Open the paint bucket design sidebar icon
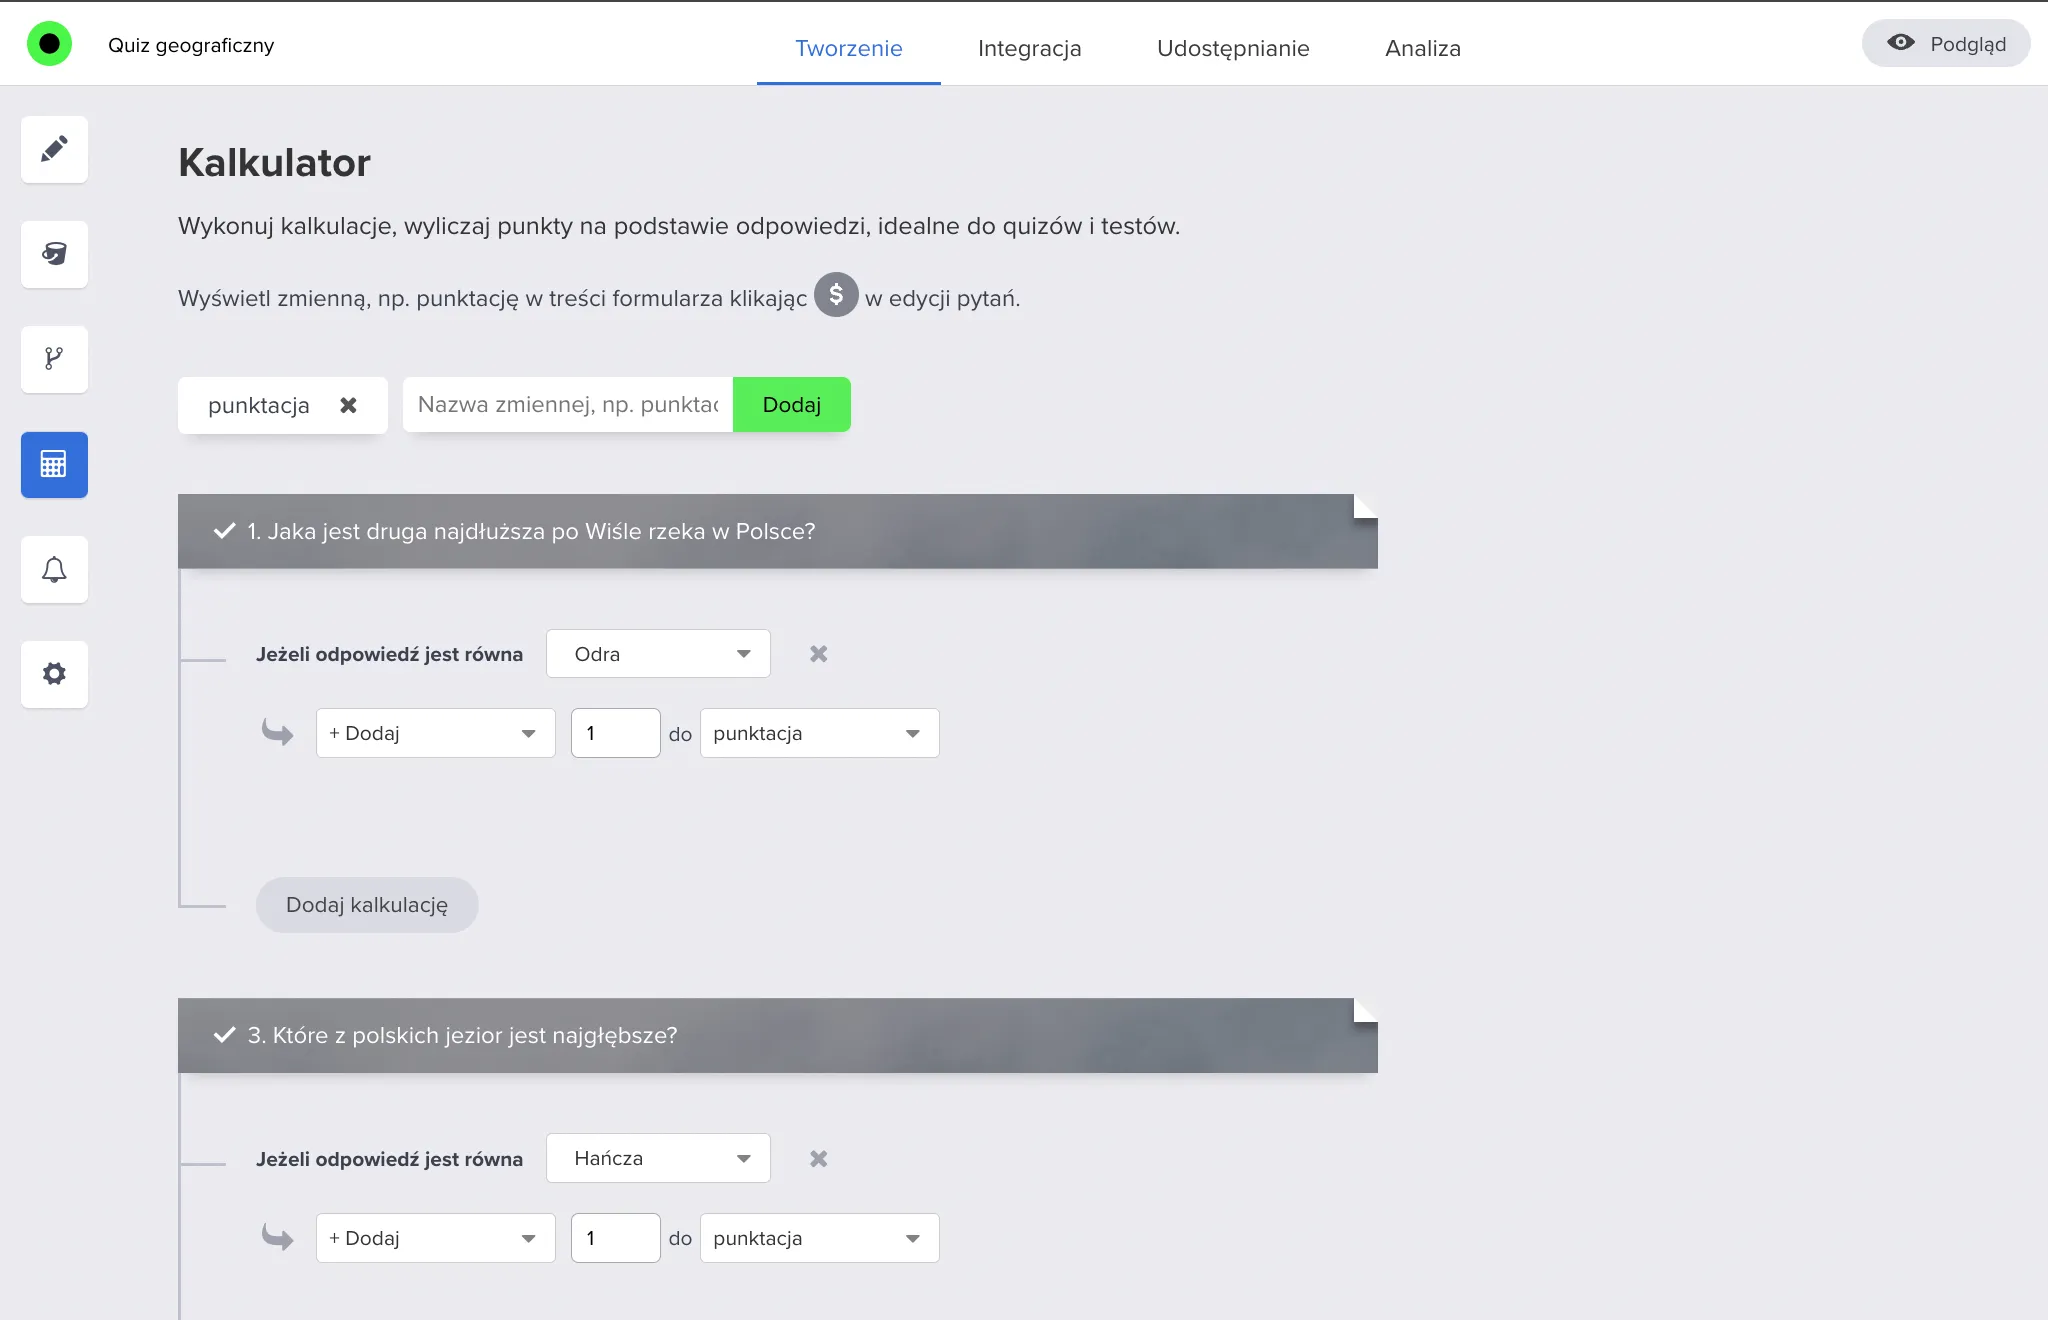Viewport: 2048px width, 1320px height. 54,254
